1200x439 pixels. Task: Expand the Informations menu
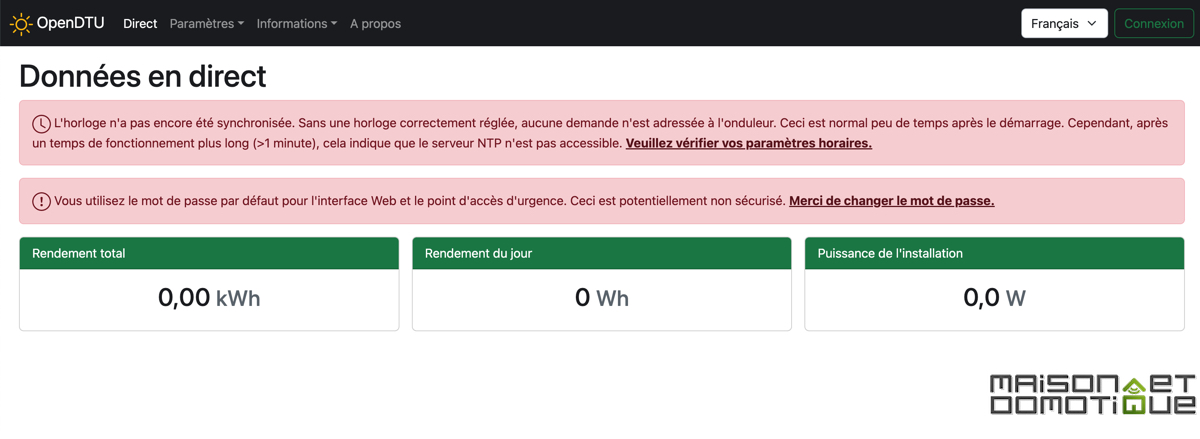[x=297, y=23]
